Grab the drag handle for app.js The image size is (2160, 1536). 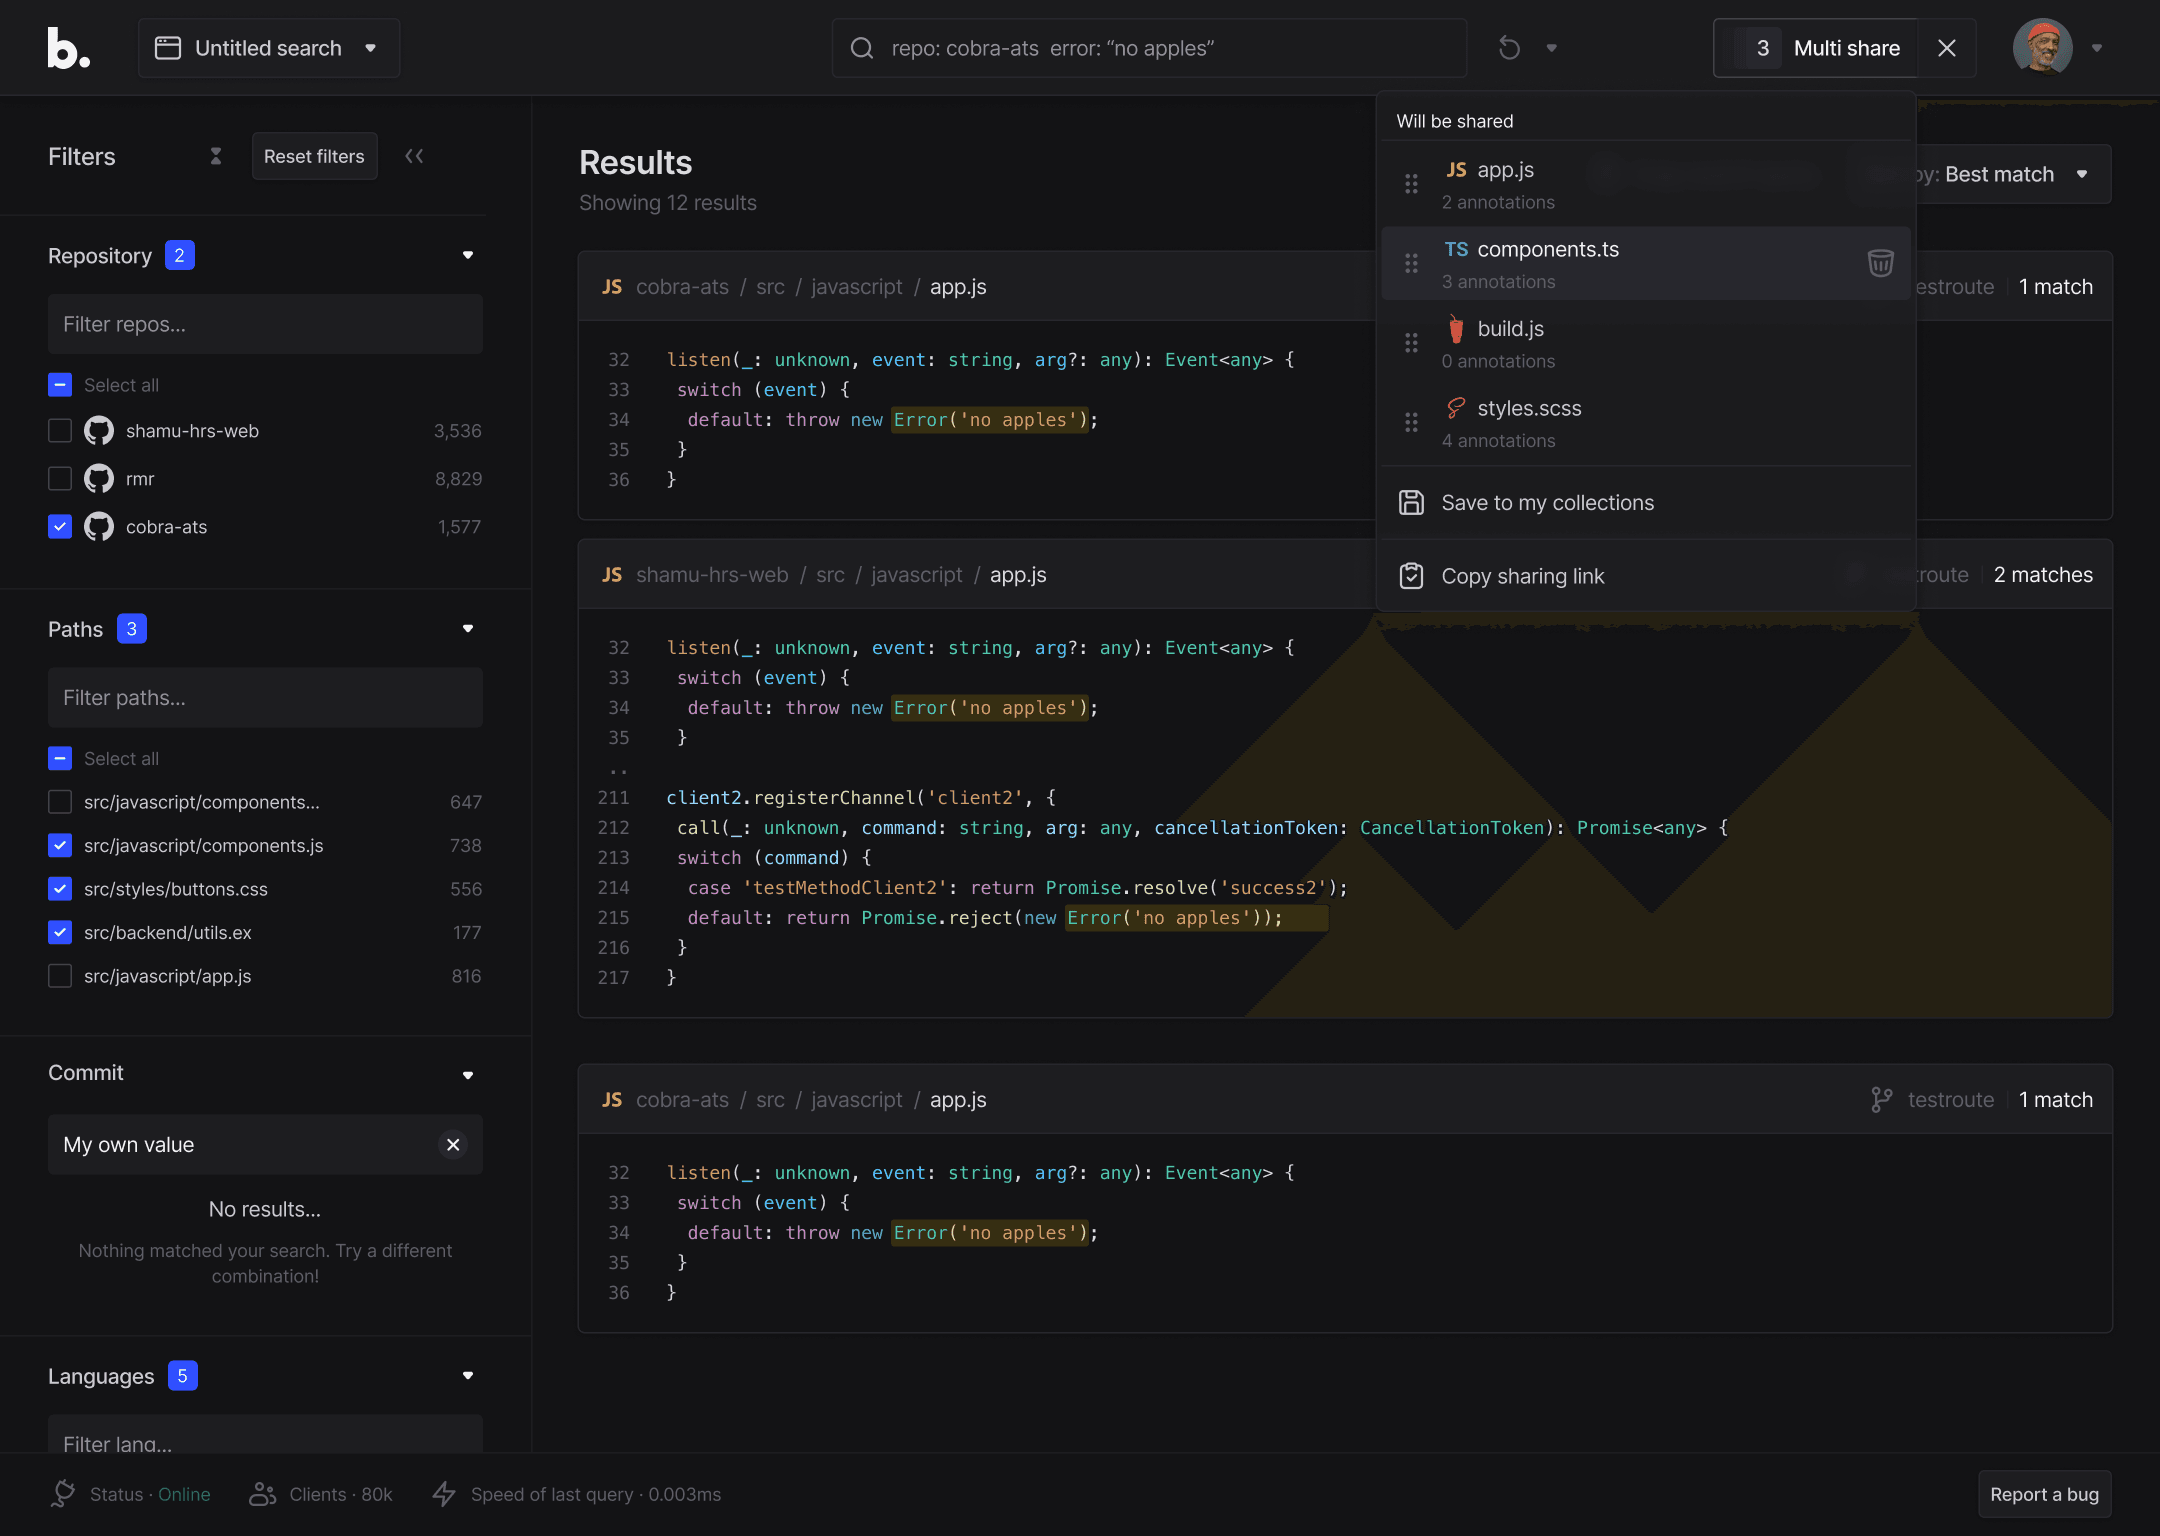coord(1411,184)
